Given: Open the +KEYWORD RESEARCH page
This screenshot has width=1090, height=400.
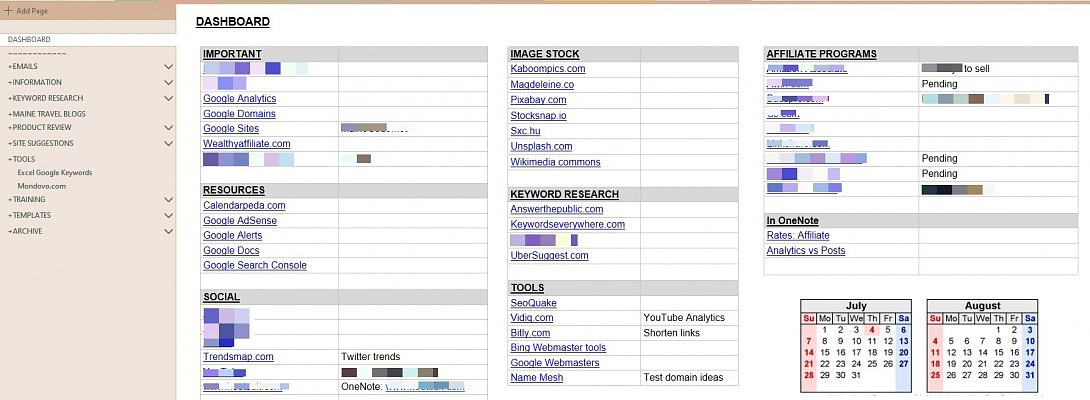Looking at the screenshot, I should 45,98.
